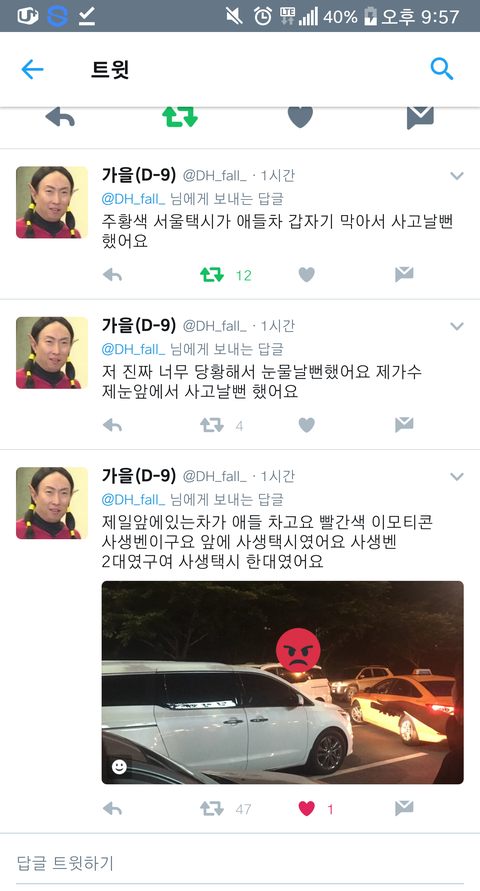The image size is (480, 891).
Task: Reply to the orange Seoul taxi tweet
Action: point(112,276)
